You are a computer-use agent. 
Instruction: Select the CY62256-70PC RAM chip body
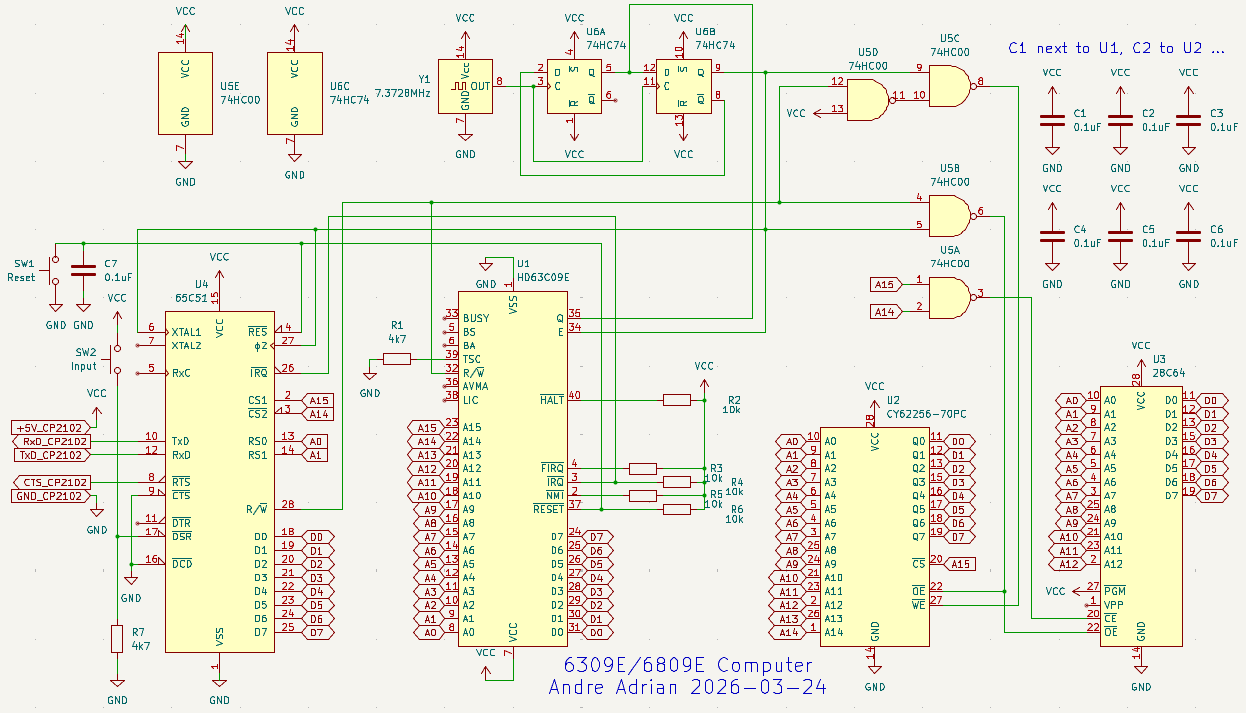click(x=875, y=540)
